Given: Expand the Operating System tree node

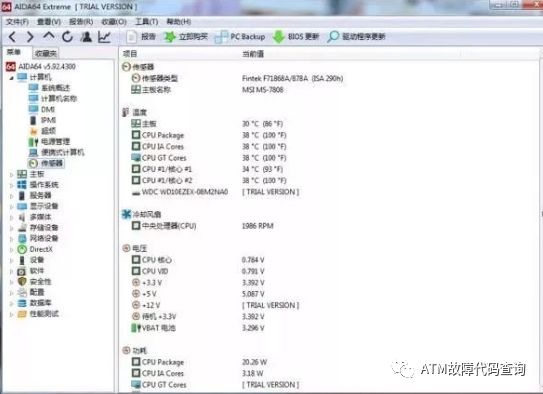Looking at the screenshot, I should tap(11, 185).
